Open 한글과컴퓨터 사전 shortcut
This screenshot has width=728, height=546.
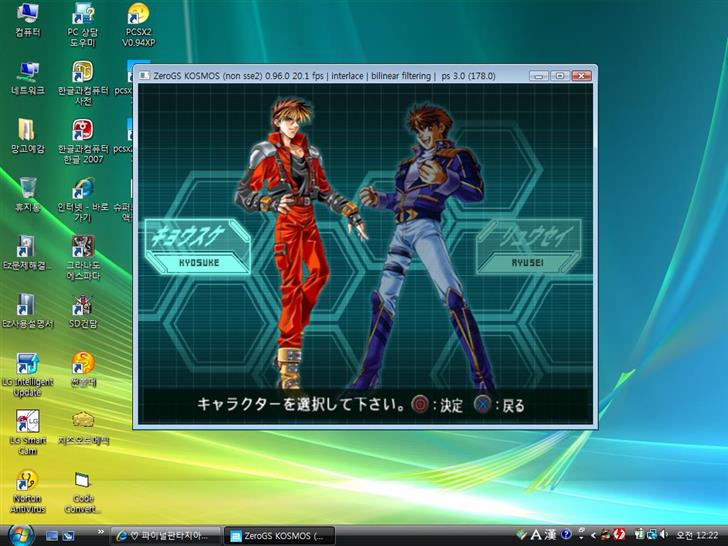[x=83, y=83]
